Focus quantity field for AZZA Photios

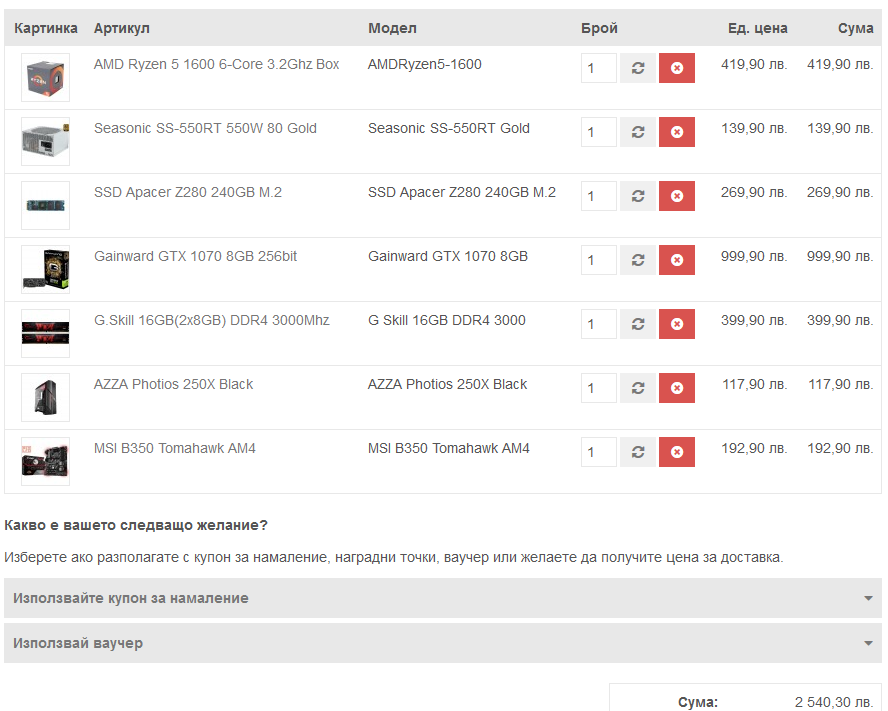[x=599, y=388]
